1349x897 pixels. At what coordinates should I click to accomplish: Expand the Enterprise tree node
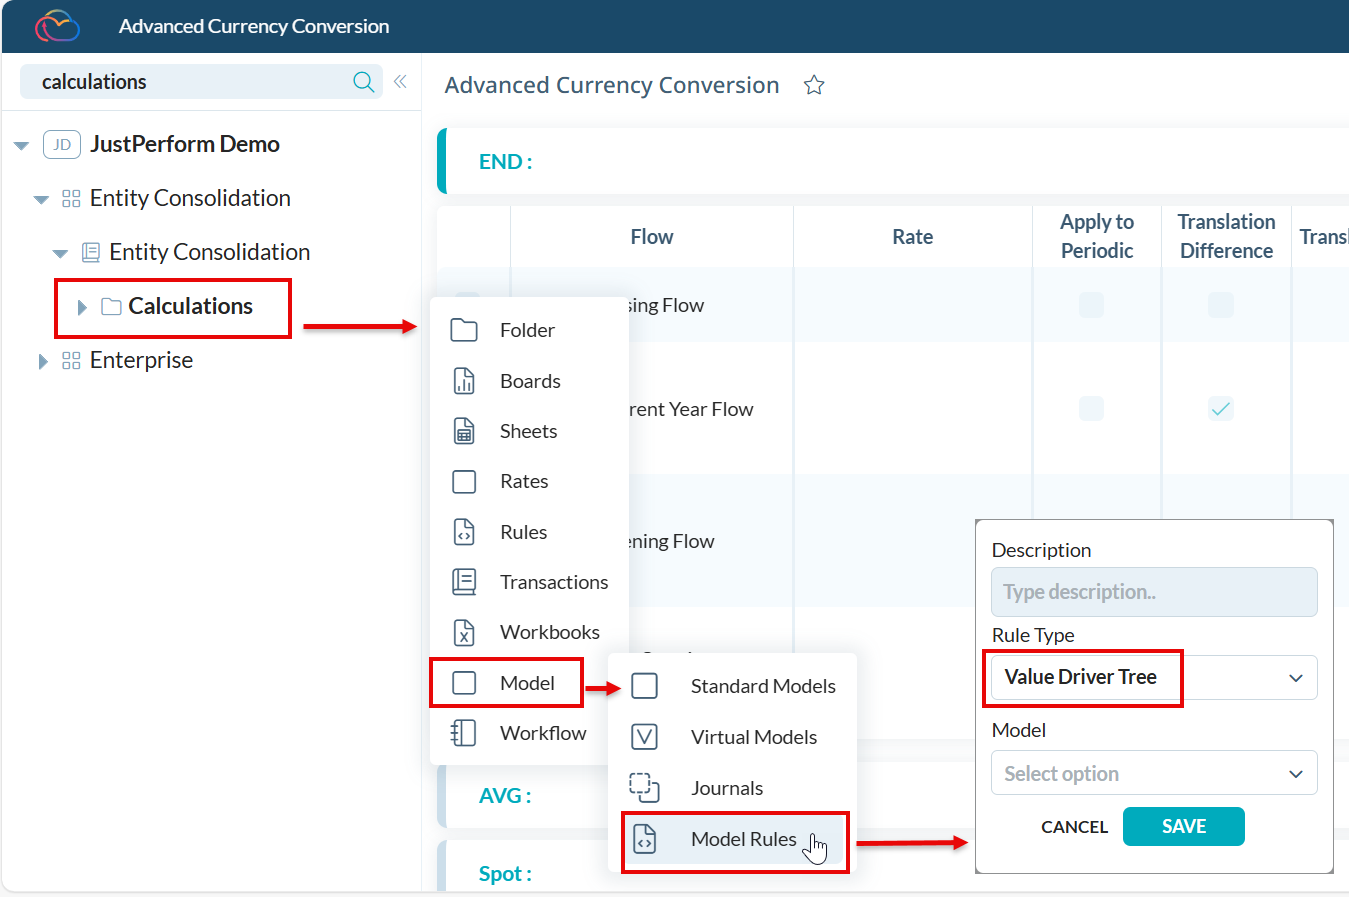point(42,361)
